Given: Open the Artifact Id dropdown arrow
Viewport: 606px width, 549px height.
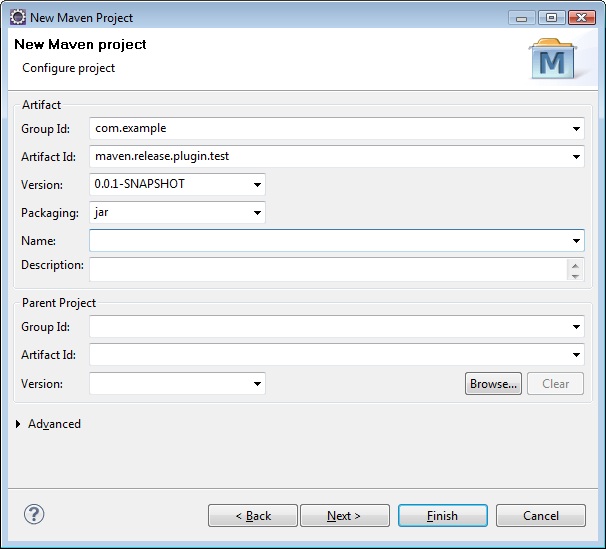Looking at the screenshot, I should click(x=576, y=156).
